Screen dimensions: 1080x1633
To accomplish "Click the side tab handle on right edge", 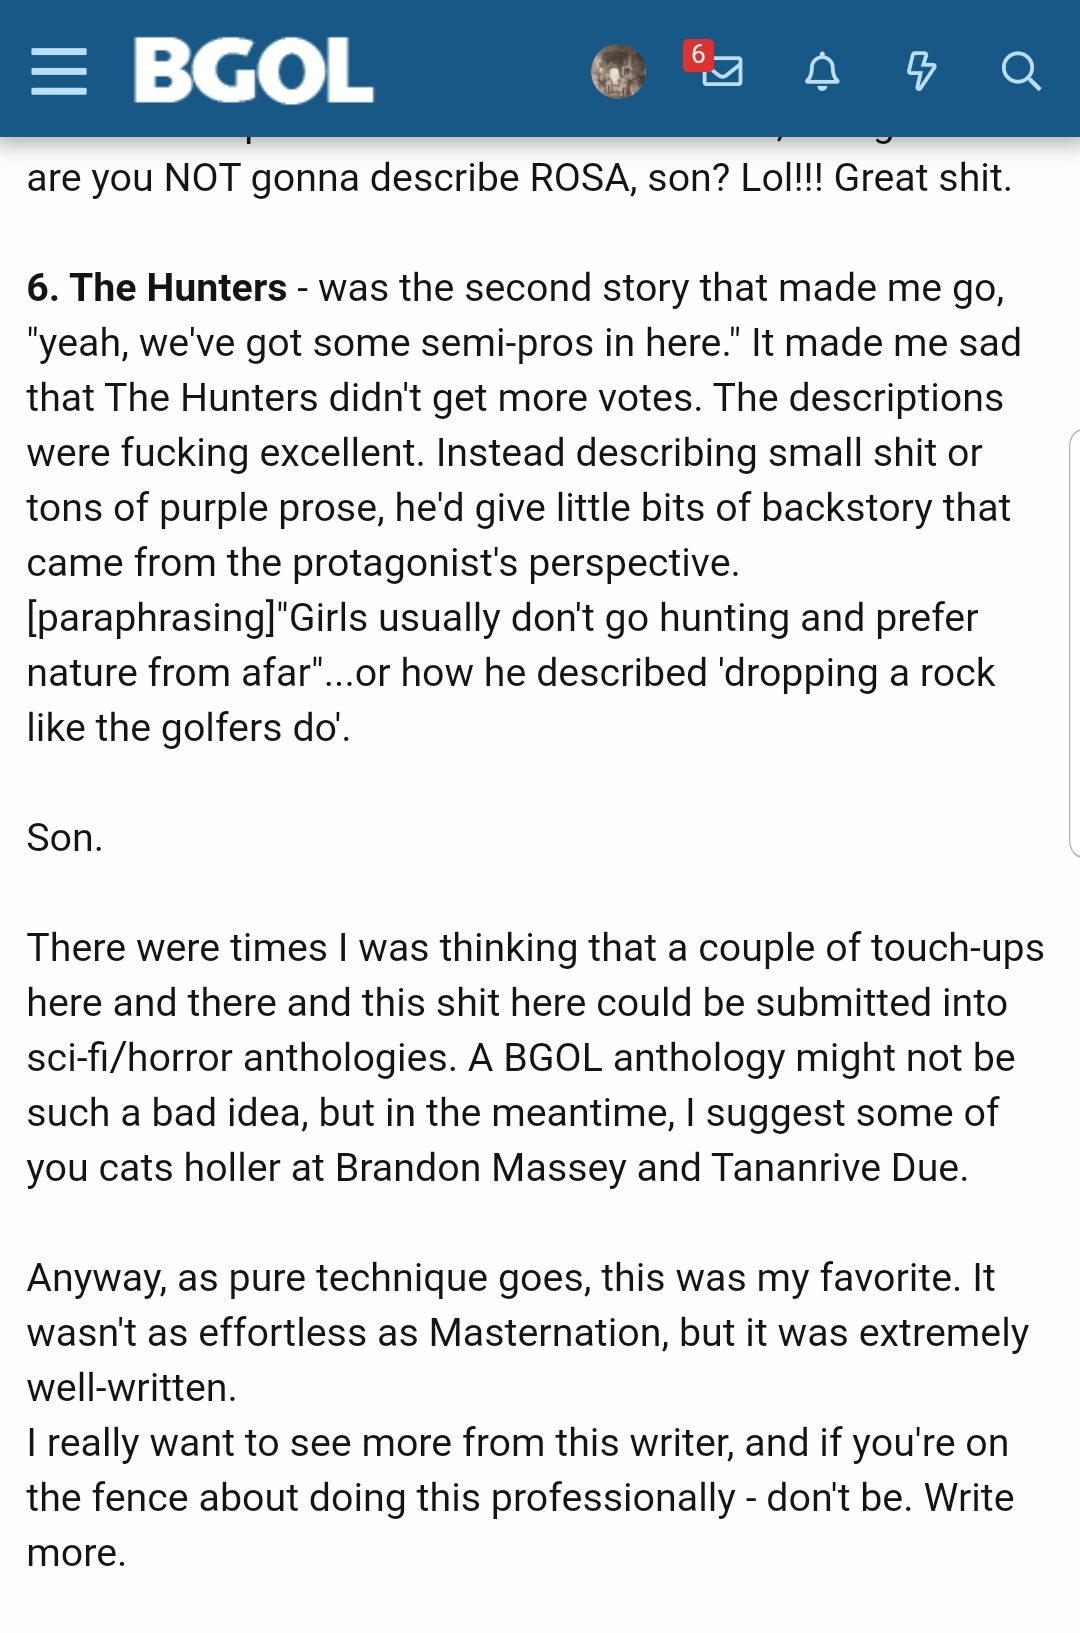I will 1074,643.
